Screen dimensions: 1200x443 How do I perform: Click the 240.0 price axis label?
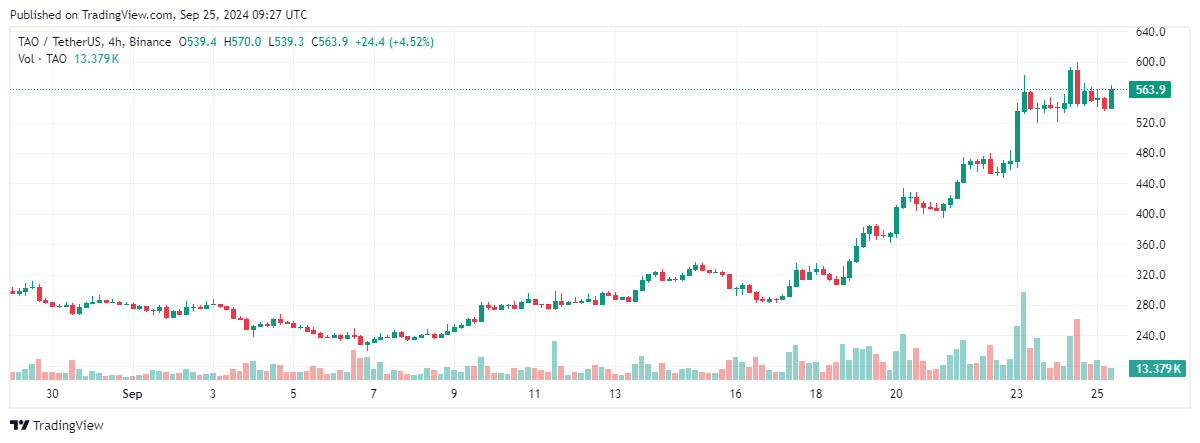coord(1151,336)
